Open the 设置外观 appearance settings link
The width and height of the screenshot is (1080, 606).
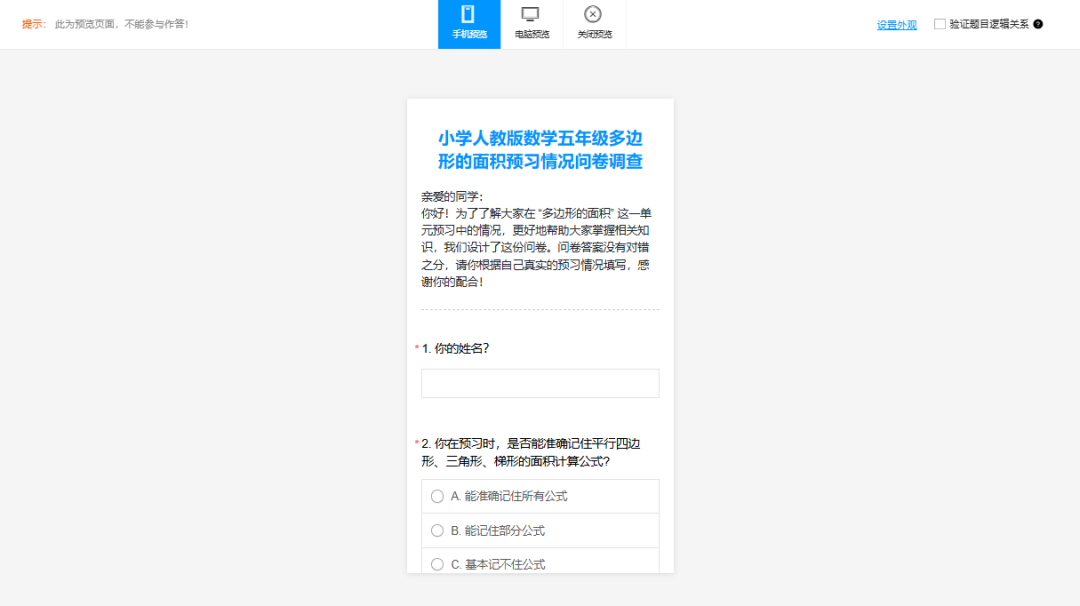click(895, 24)
